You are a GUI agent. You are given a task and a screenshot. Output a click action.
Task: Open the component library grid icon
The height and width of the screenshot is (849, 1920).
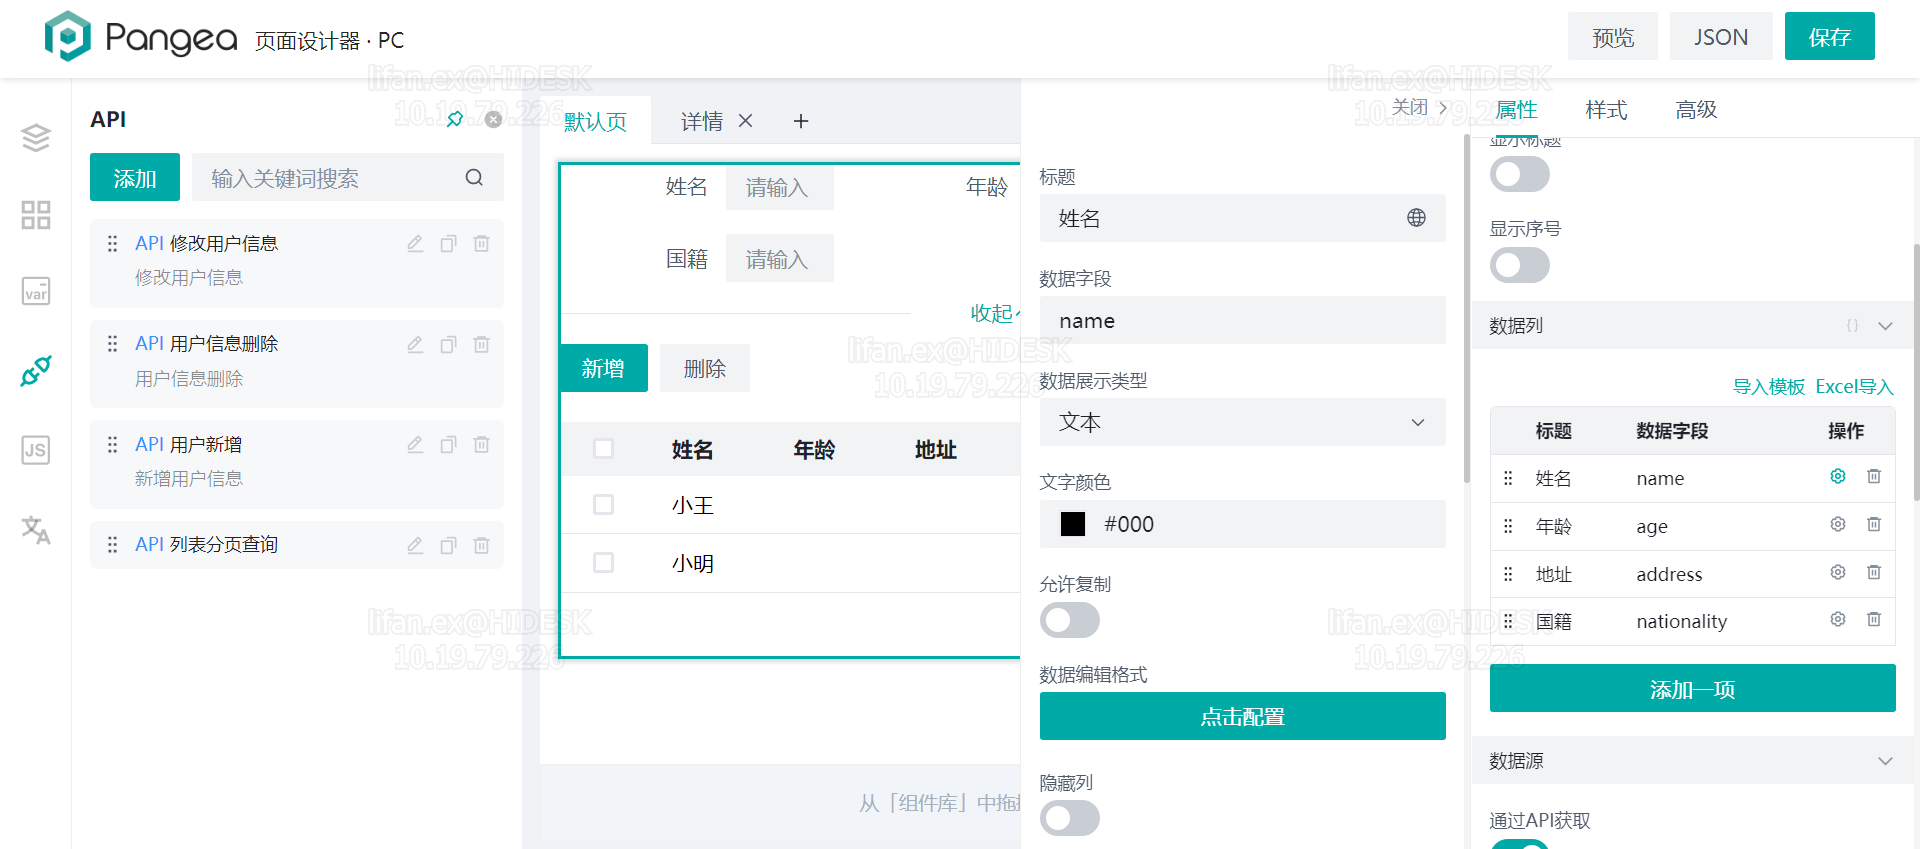pyautogui.click(x=36, y=215)
